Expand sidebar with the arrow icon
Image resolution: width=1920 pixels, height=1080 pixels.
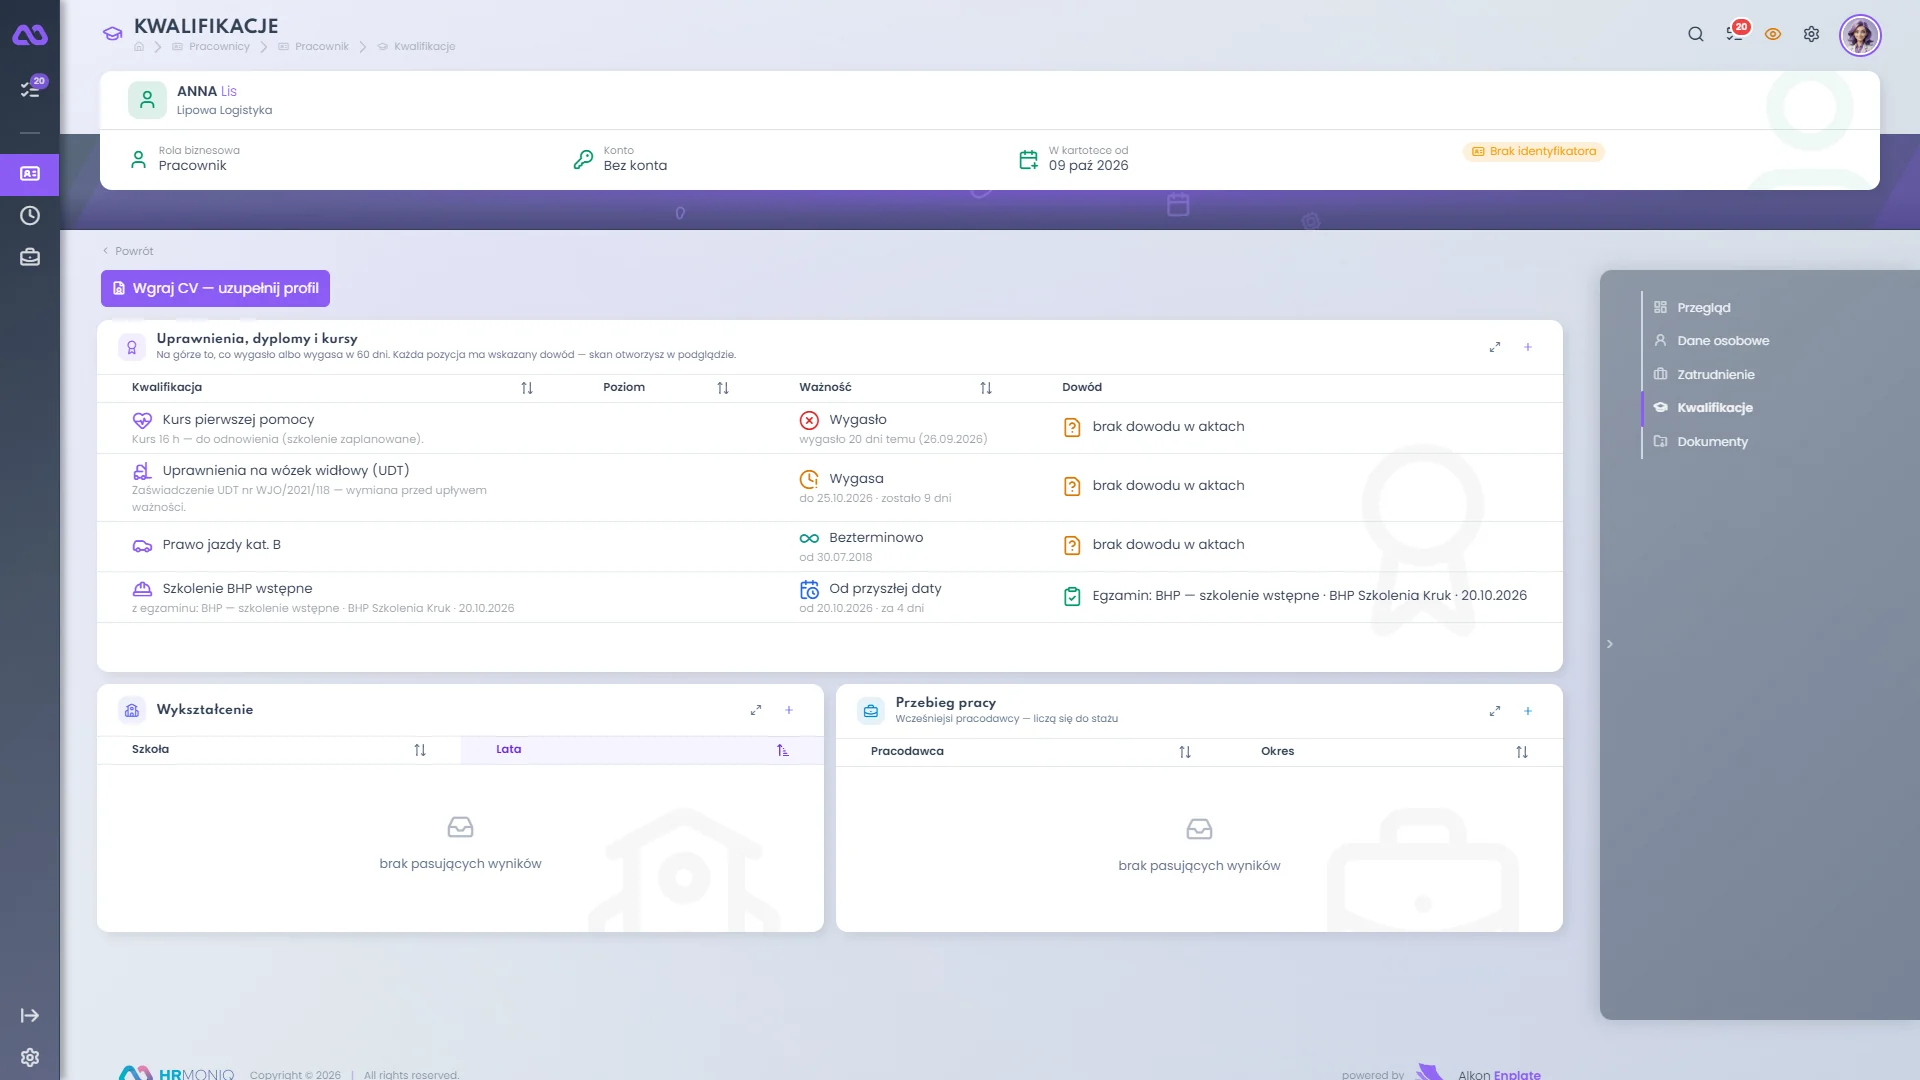click(x=30, y=1016)
